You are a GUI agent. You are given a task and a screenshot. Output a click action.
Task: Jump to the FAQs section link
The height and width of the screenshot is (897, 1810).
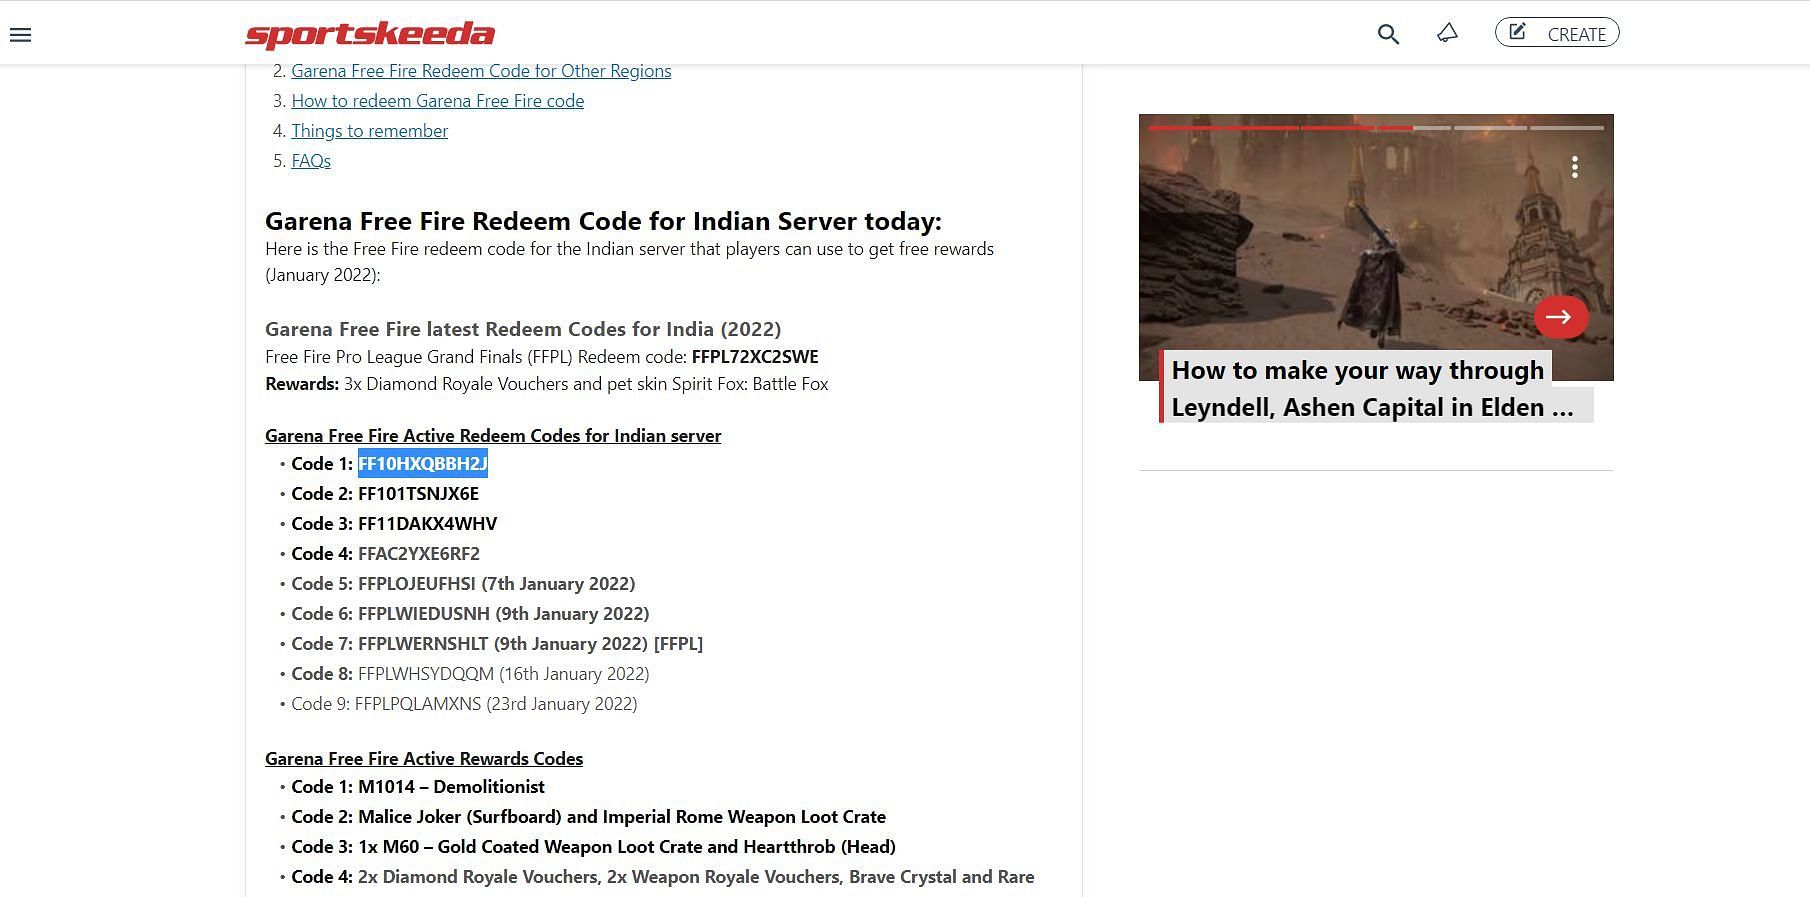(x=310, y=161)
